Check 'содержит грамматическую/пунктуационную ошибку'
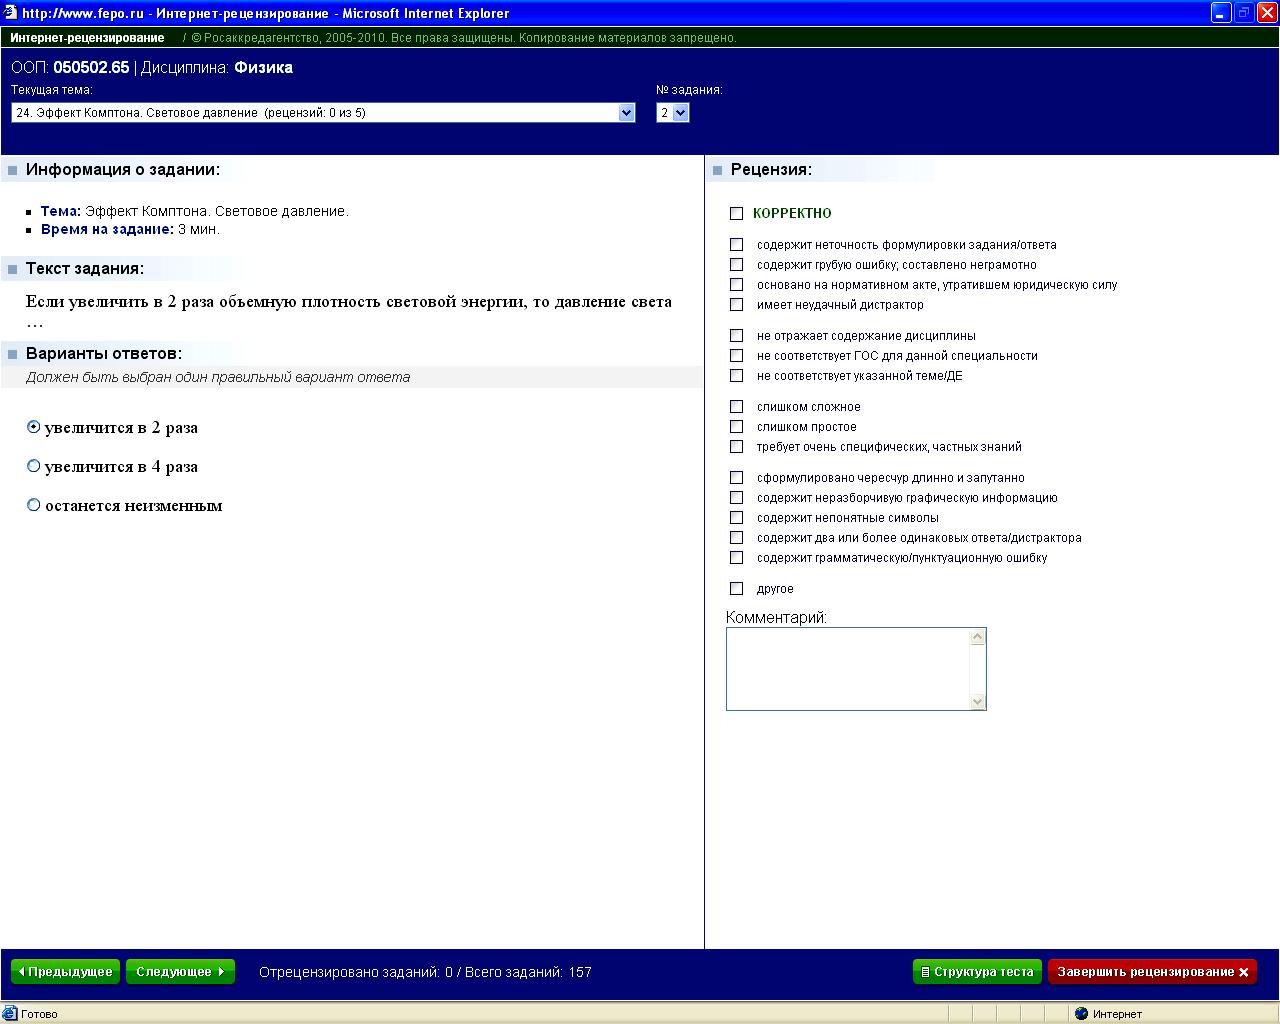The image size is (1280, 1024). [x=737, y=557]
